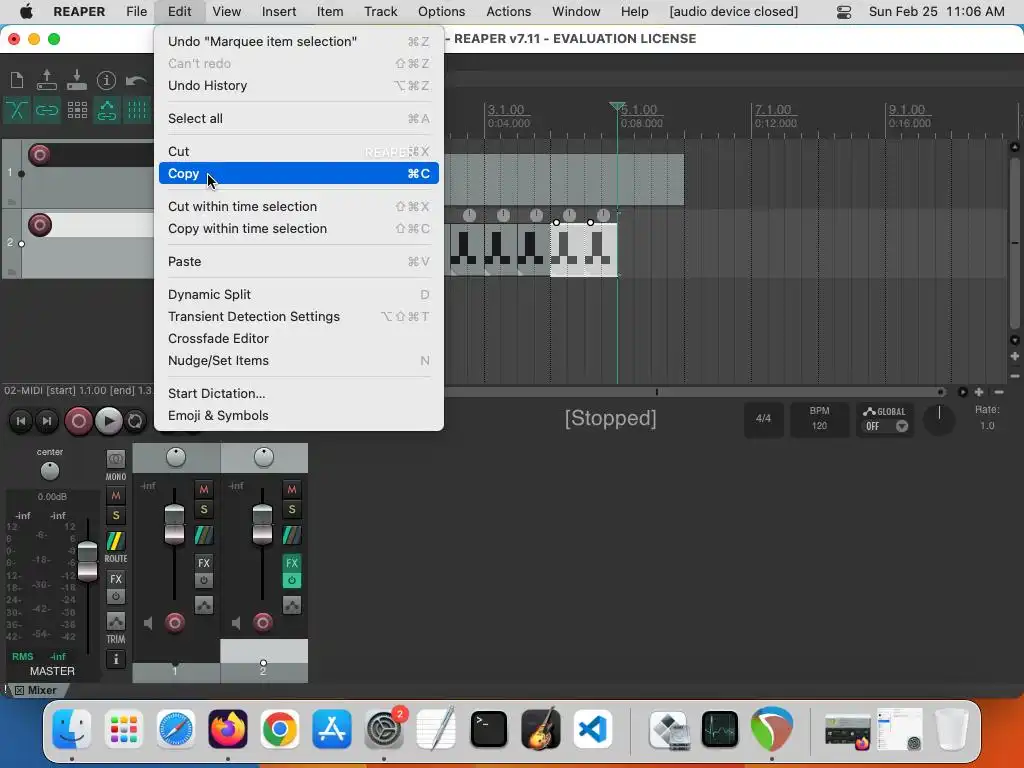Toggle transport repeat loop button

135,421
